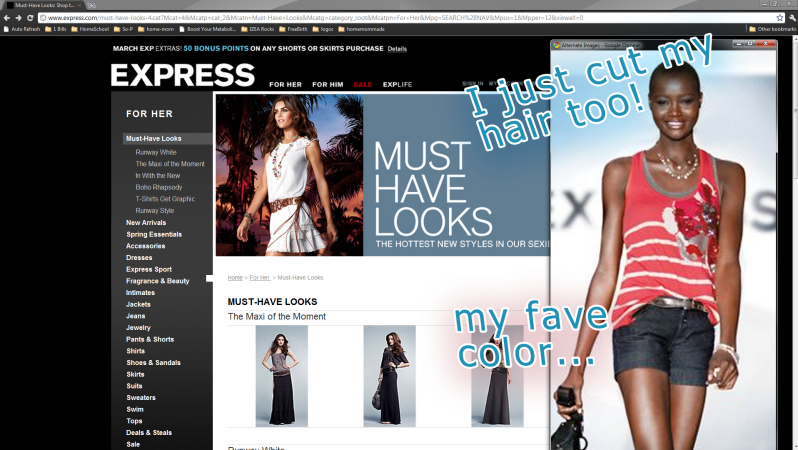This screenshot has width=798, height=450.
Task: Expand the Other bookmarks folder
Action: coord(772,29)
